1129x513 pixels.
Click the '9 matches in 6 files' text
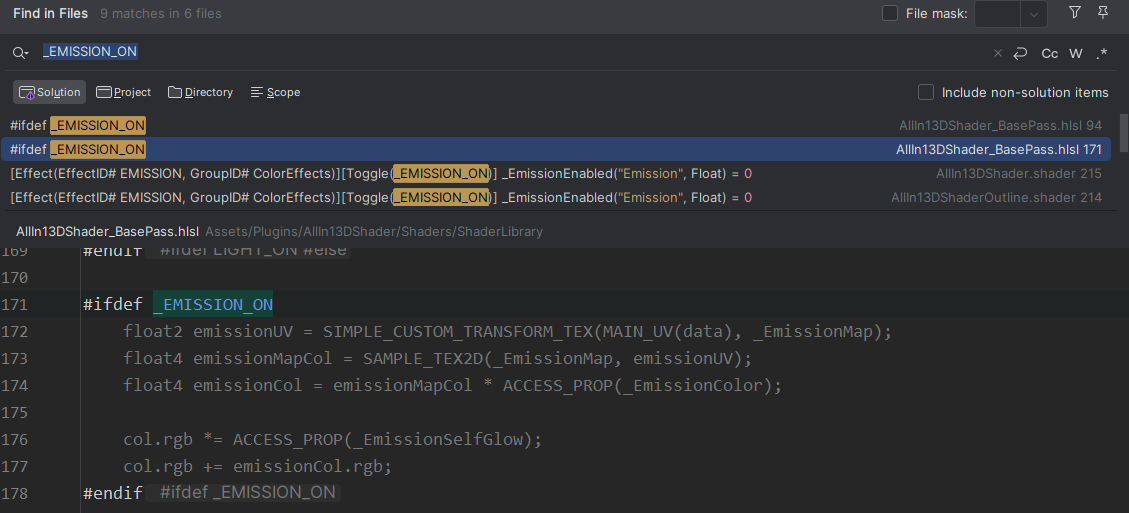pyautogui.click(x=161, y=14)
